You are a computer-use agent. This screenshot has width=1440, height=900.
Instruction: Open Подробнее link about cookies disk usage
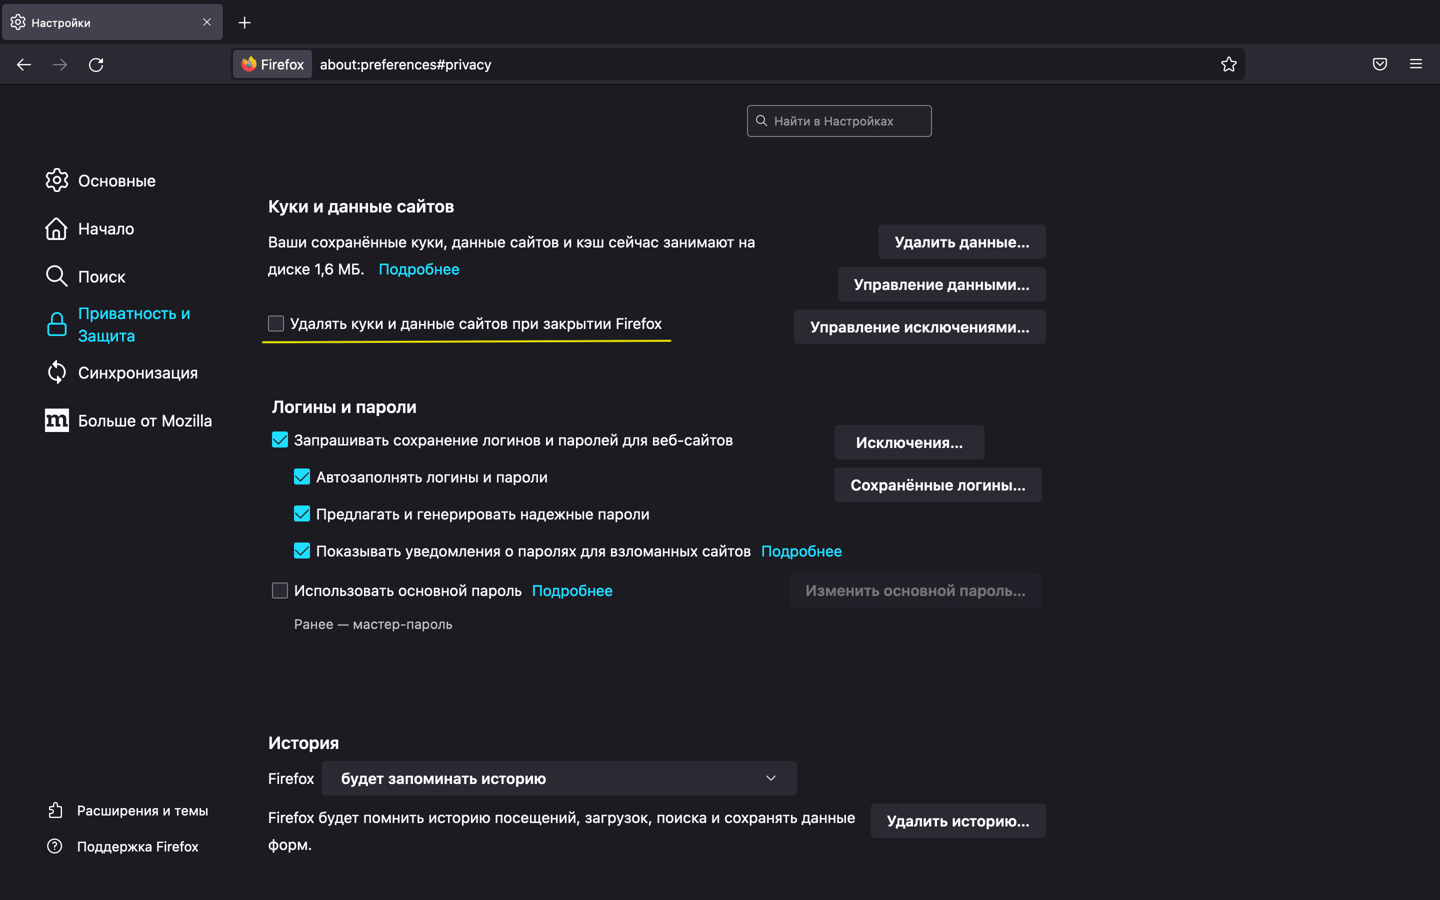(419, 269)
